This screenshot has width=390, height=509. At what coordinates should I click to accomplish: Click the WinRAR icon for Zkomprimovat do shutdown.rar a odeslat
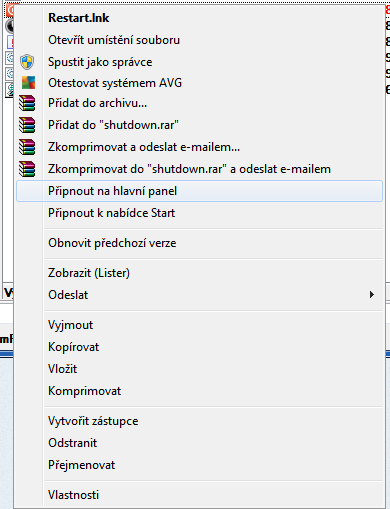point(27,169)
